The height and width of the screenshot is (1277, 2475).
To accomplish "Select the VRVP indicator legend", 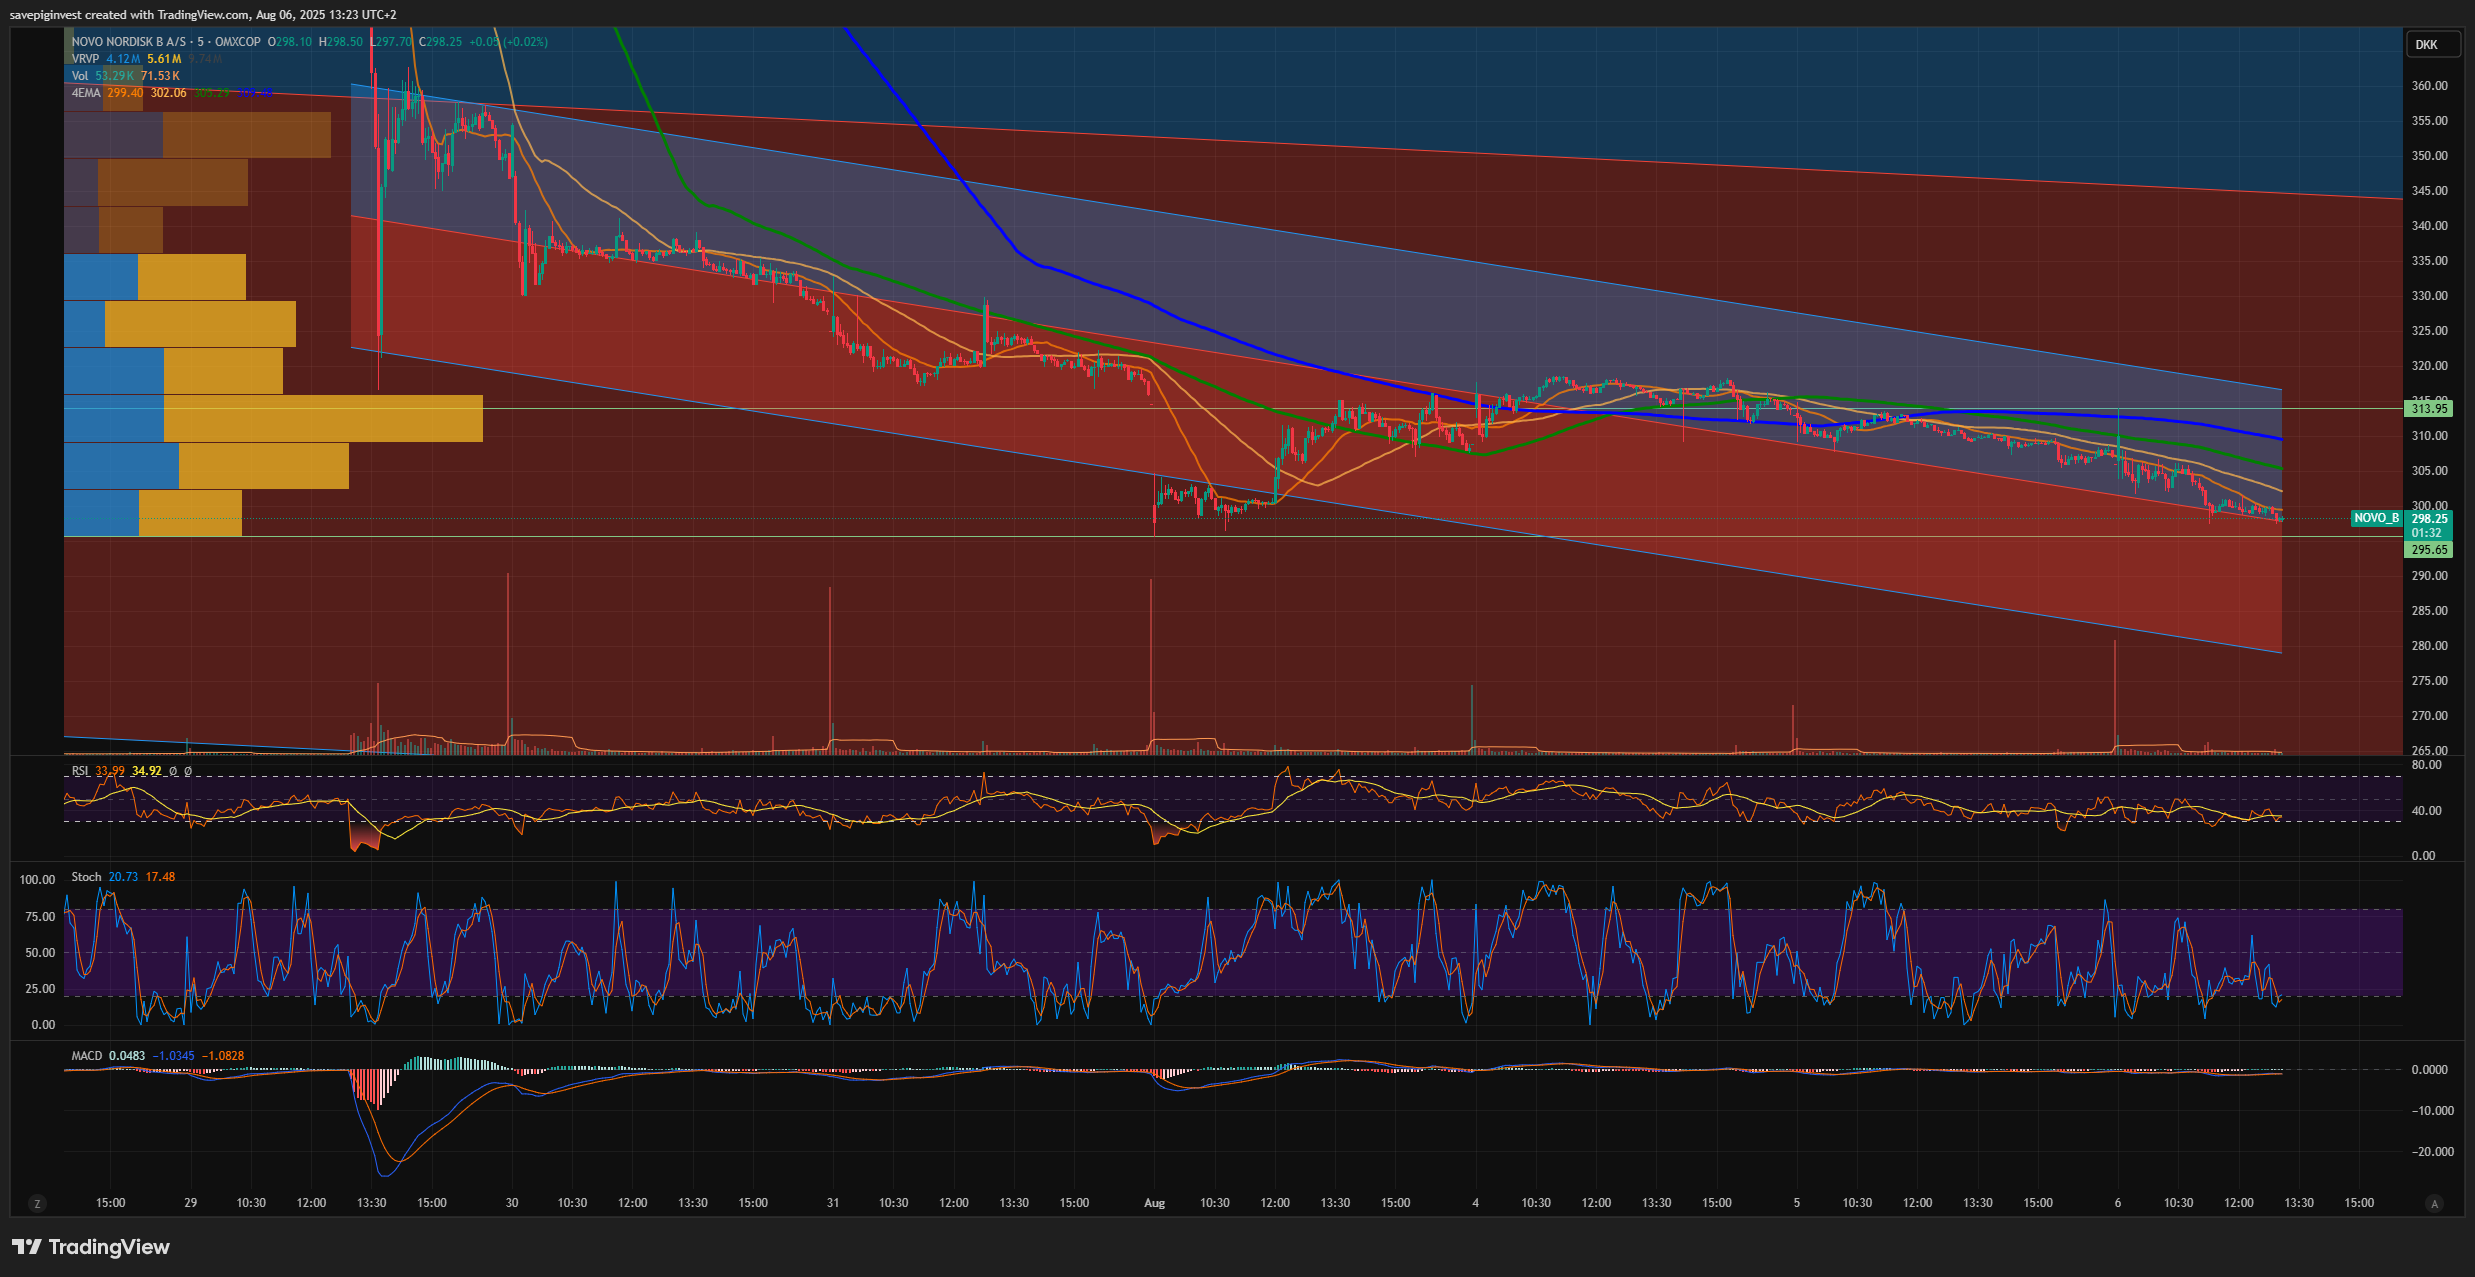I will tap(85, 59).
